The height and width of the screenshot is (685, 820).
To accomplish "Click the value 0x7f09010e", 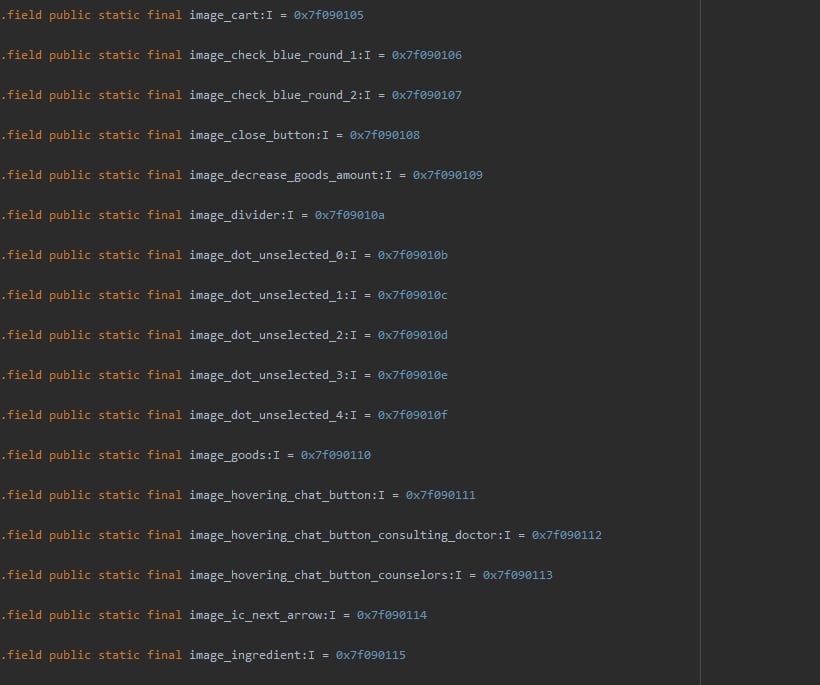I will [x=413, y=375].
